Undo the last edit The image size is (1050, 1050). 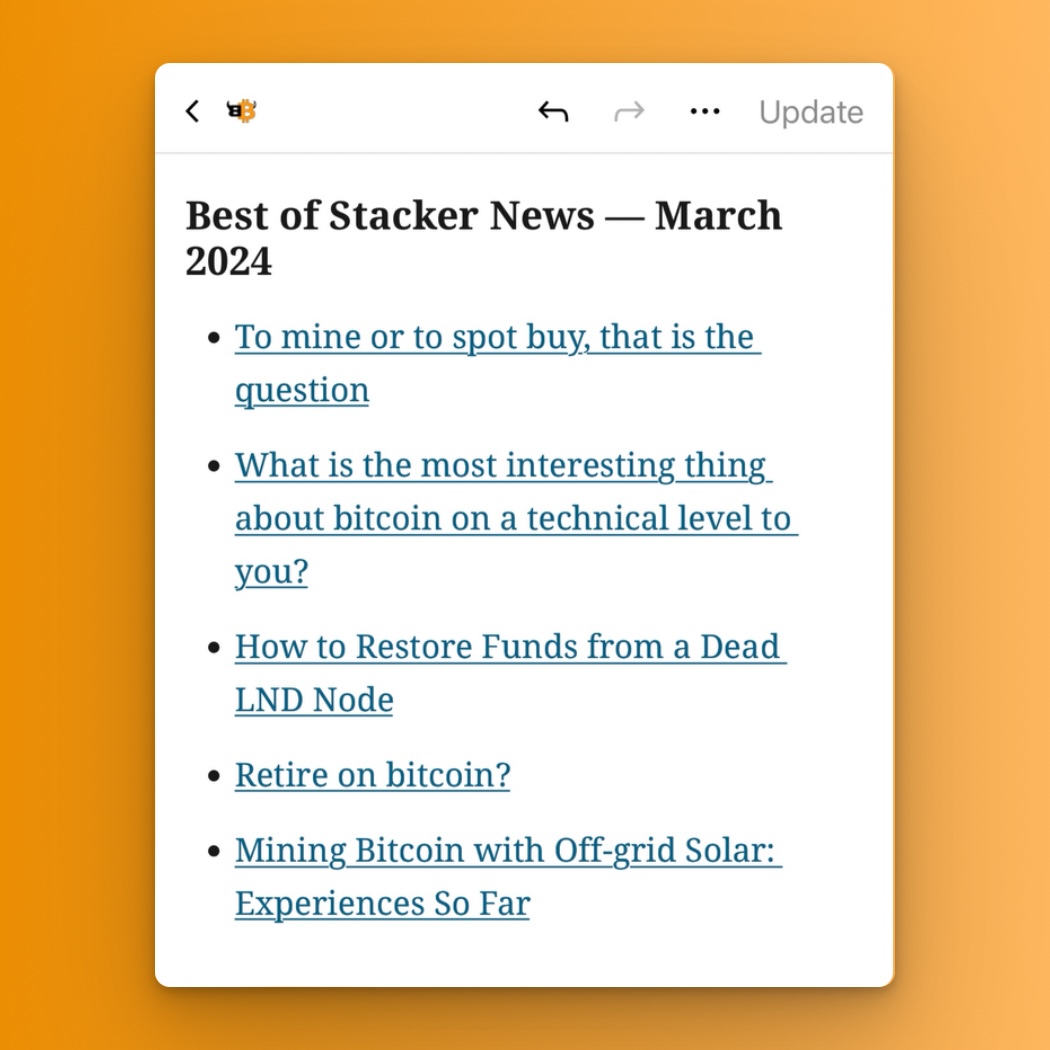point(553,111)
